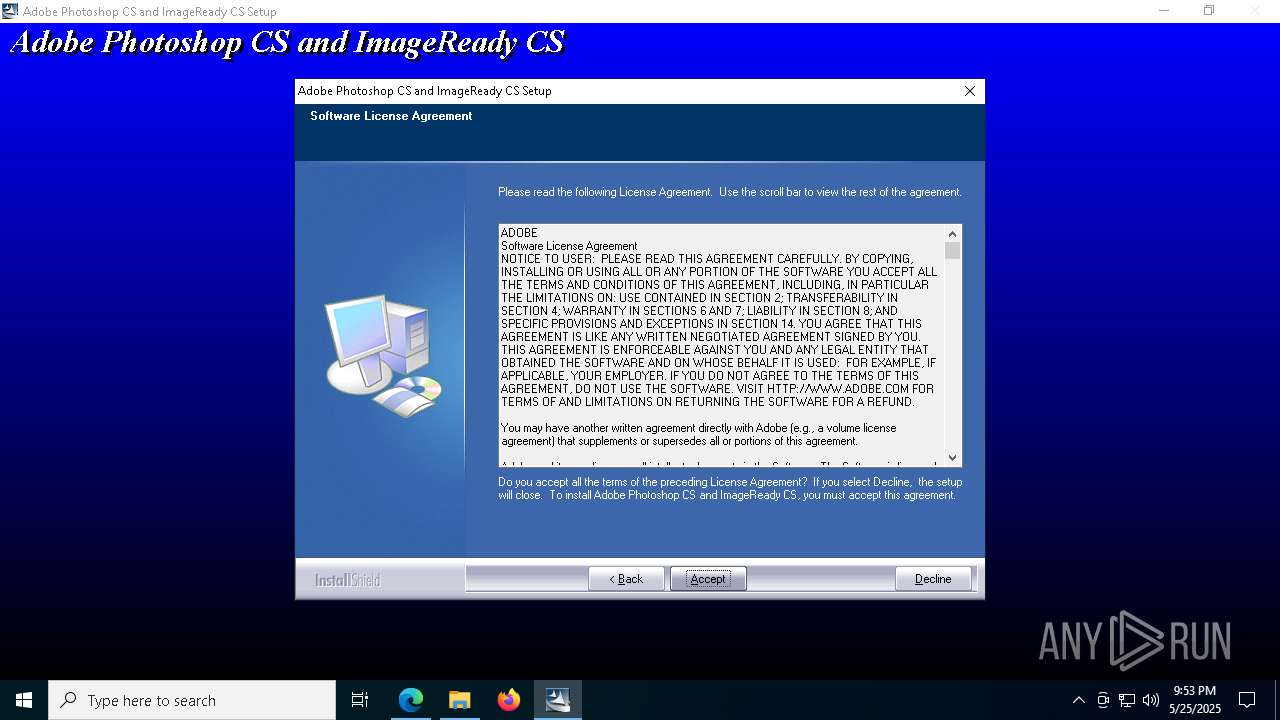Open the network status tray icon
Image resolution: width=1280 pixels, height=720 pixels.
(1127, 700)
